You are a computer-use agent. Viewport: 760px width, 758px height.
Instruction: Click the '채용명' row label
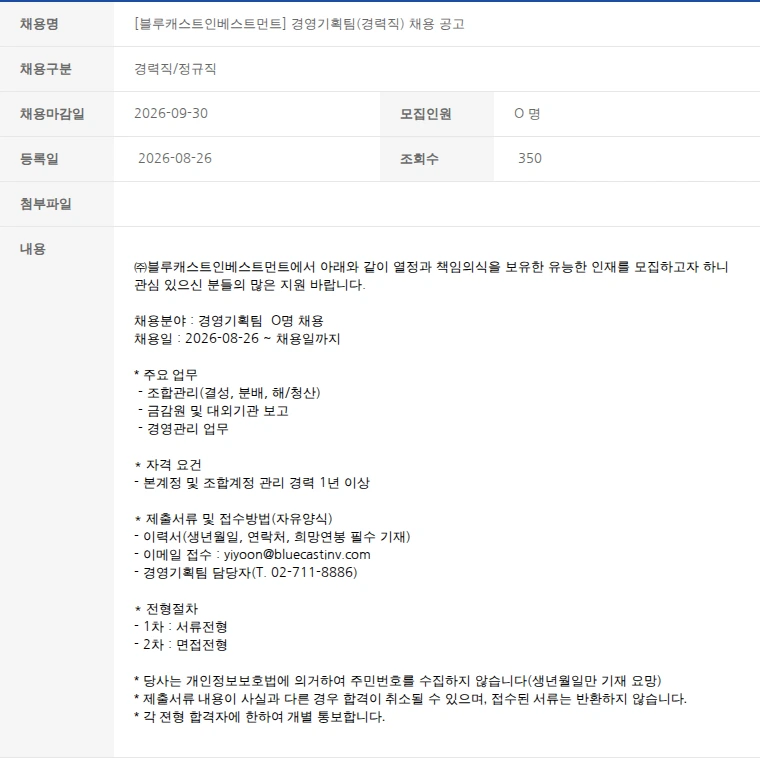pyautogui.click(x=39, y=24)
